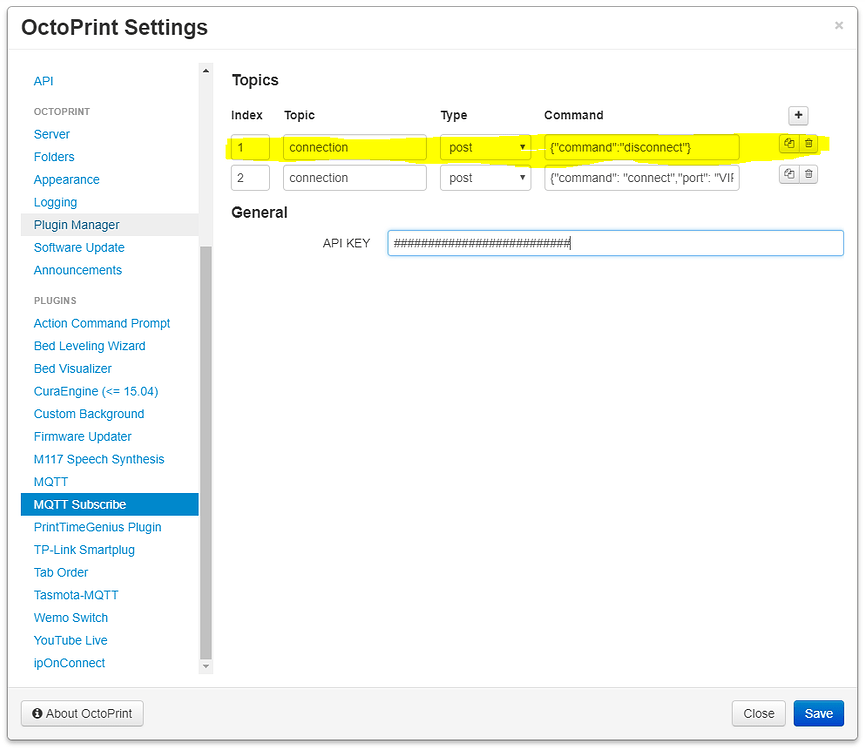
Task: Select the Tasmota-MQTT plugin entry
Action: click(76, 594)
